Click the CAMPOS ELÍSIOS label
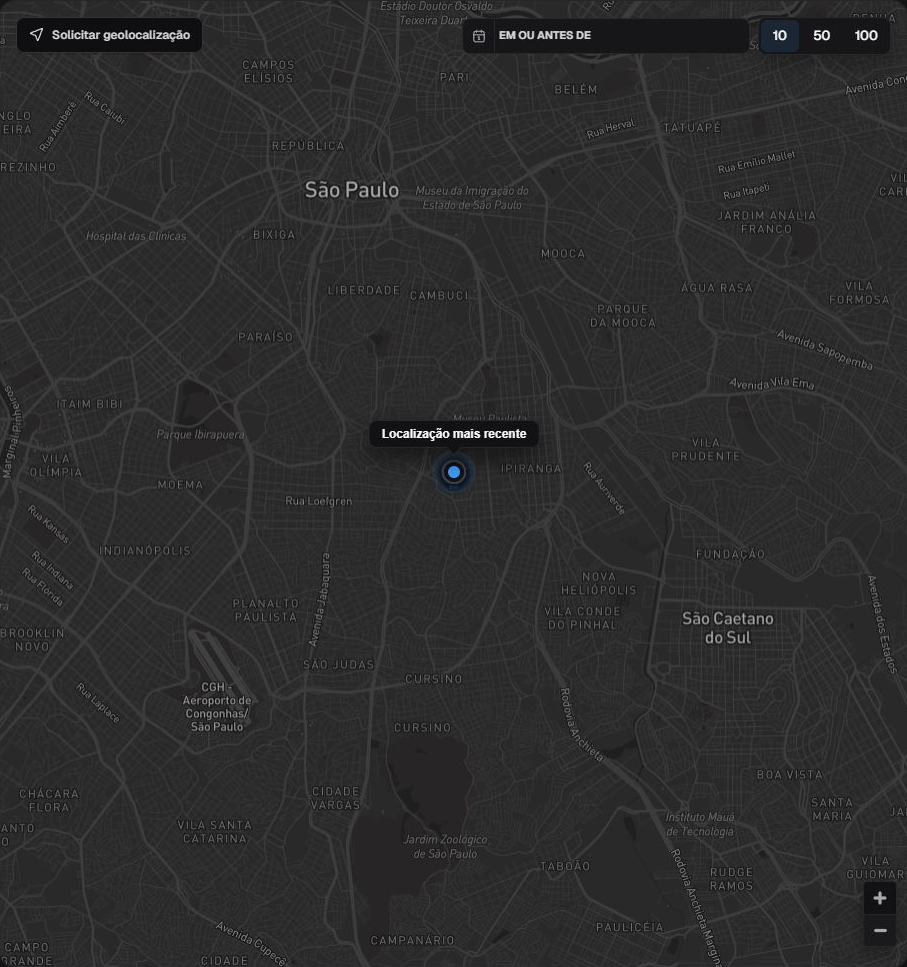The height and width of the screenshot is (967, 907). 268,72
